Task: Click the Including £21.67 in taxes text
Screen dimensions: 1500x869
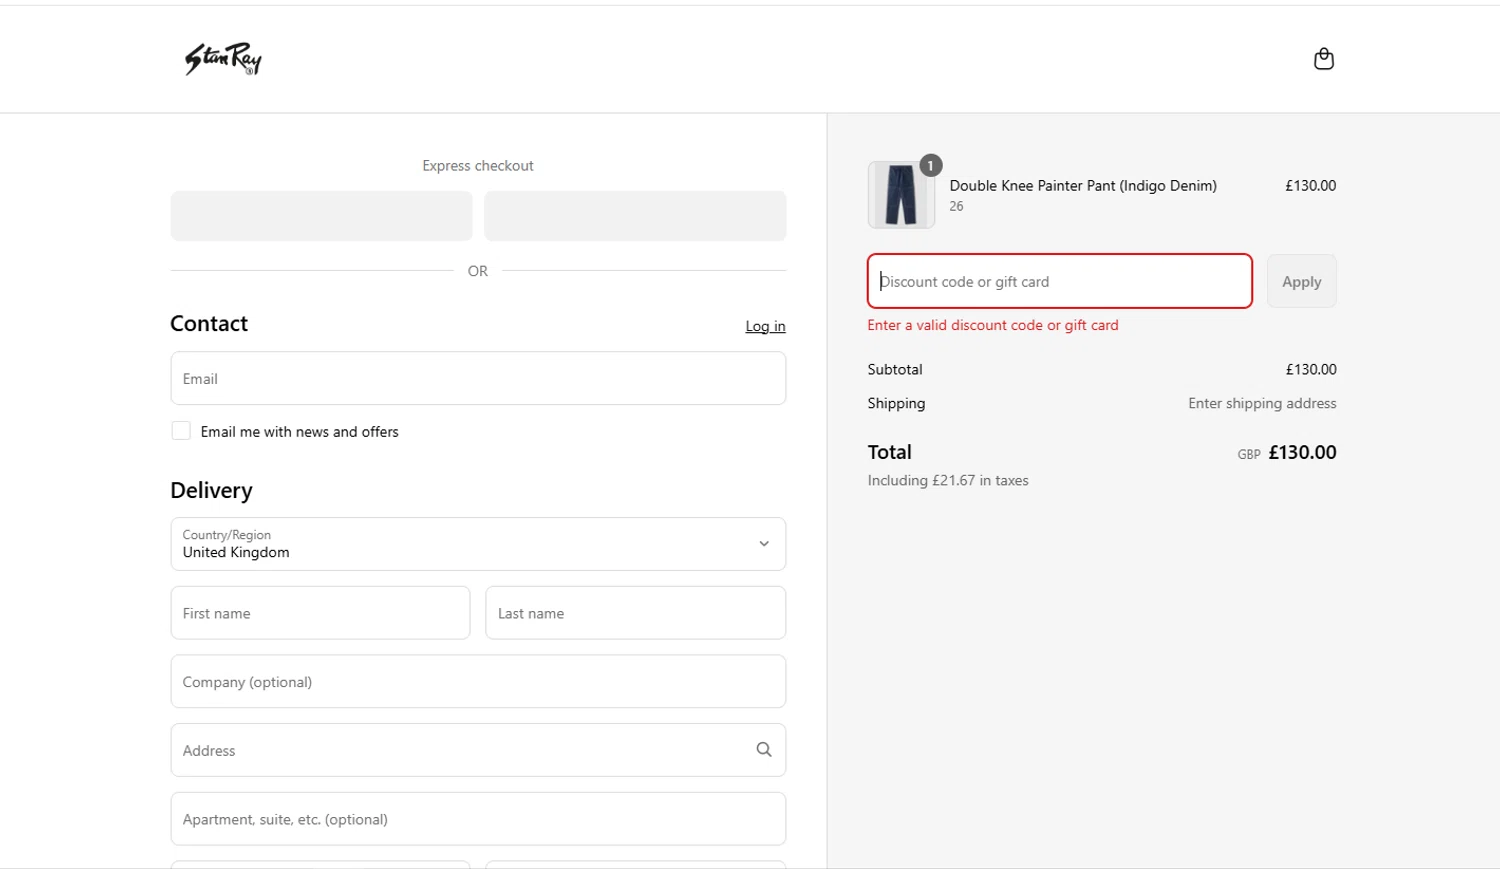Action: (948, 480)
